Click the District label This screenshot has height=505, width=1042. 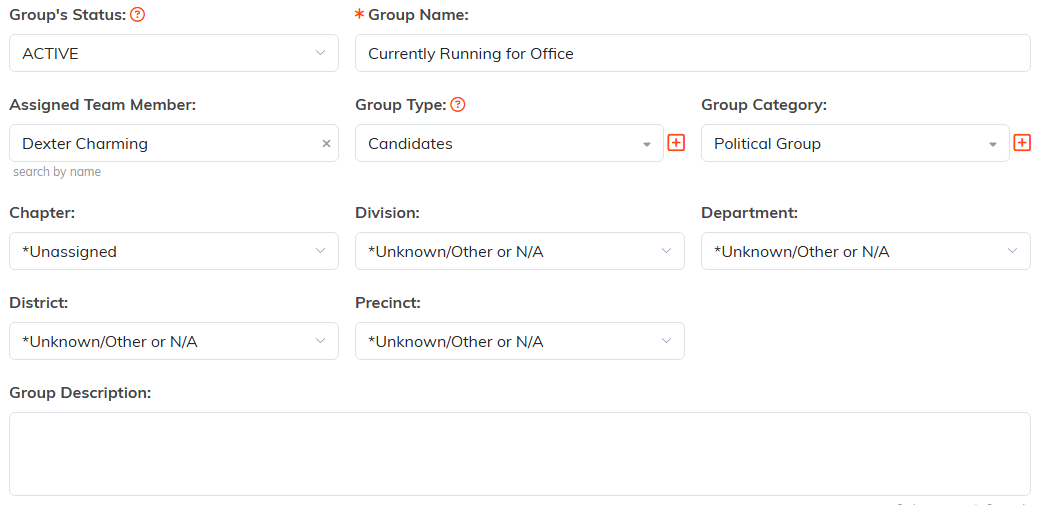(x=39, y=302)
